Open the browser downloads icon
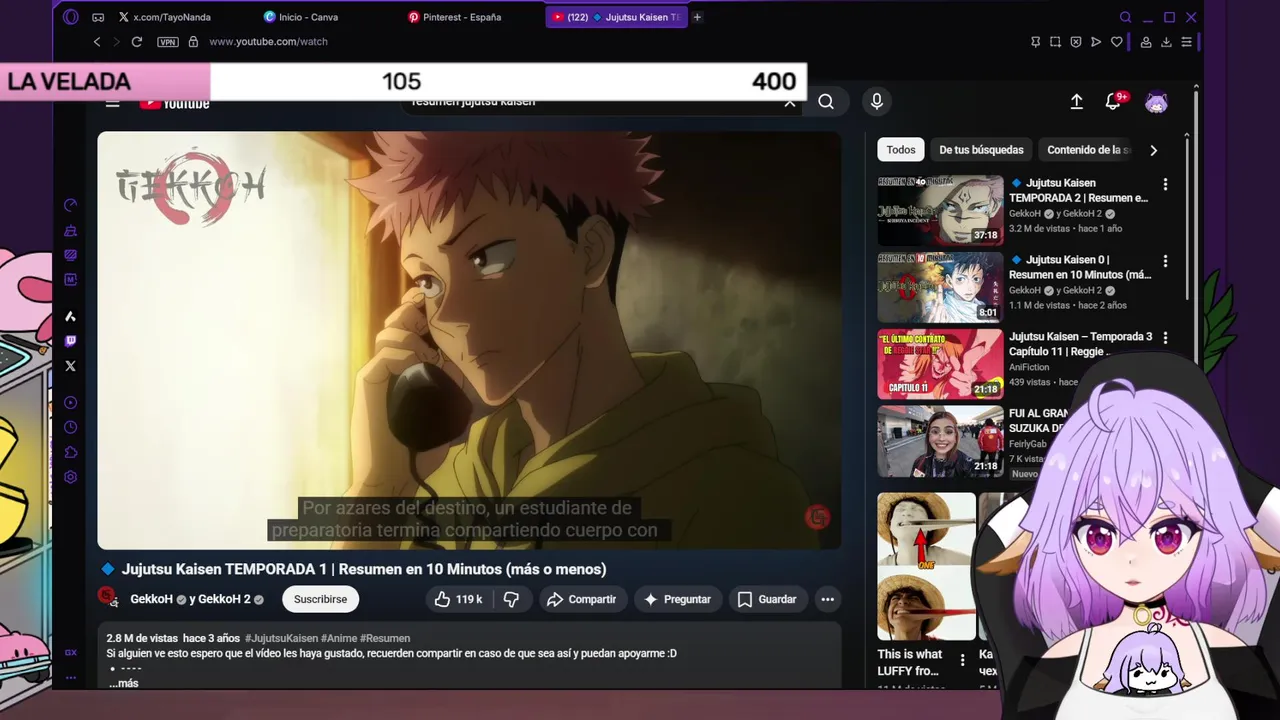The height and width of the screenshot is (720, 1280). (1166, 42)
